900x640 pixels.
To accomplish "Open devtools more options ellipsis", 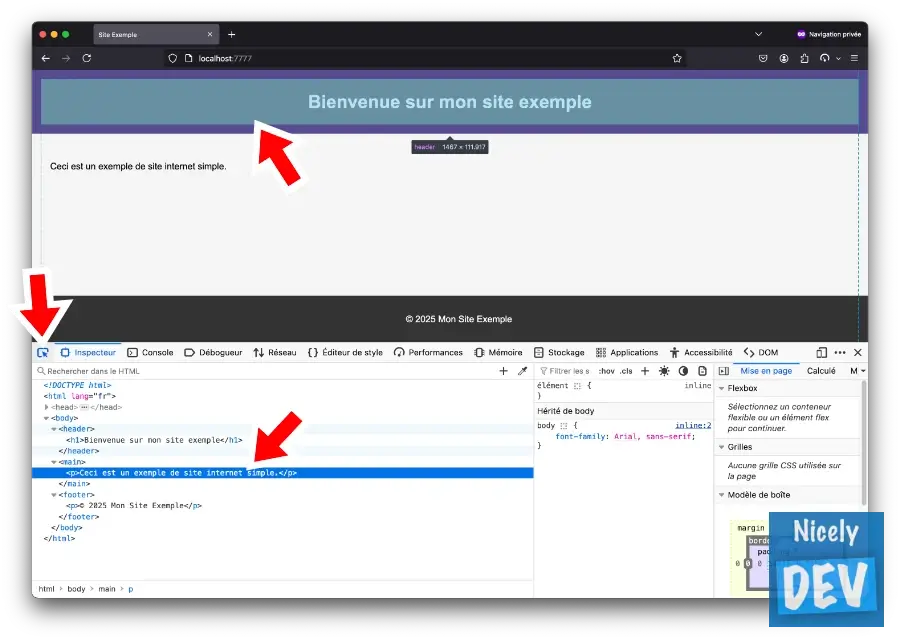I will click(840, 352).
